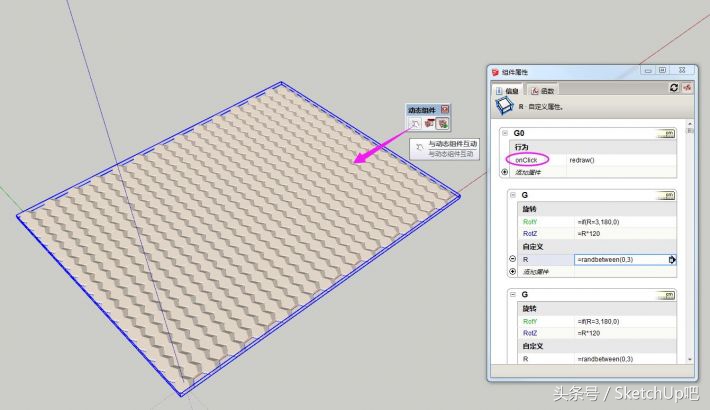The height and width of the screenshot is (410, 710).
Task: Switch to the 函数 (Functions) tab
Action: click(x=542, y=91)
